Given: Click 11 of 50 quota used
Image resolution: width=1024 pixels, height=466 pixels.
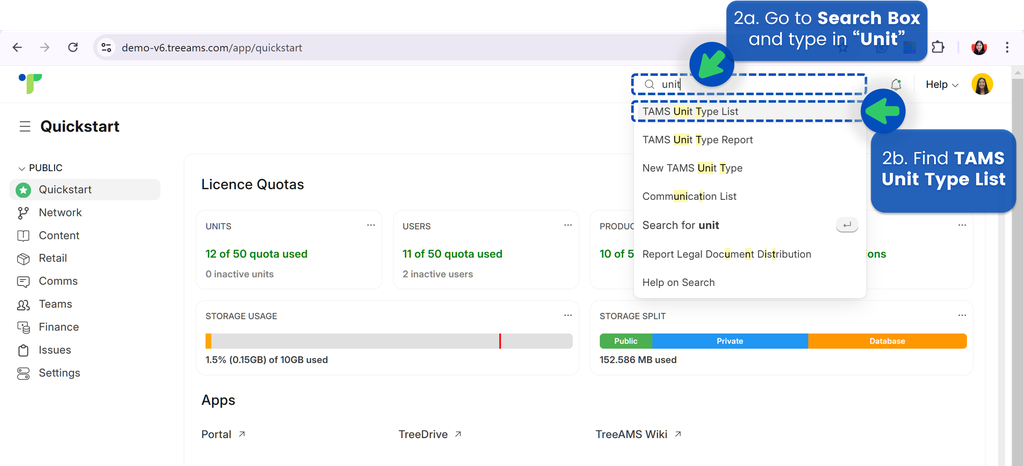Looking at the screenshot, I should pyautogui.click(x=453, y=254).
